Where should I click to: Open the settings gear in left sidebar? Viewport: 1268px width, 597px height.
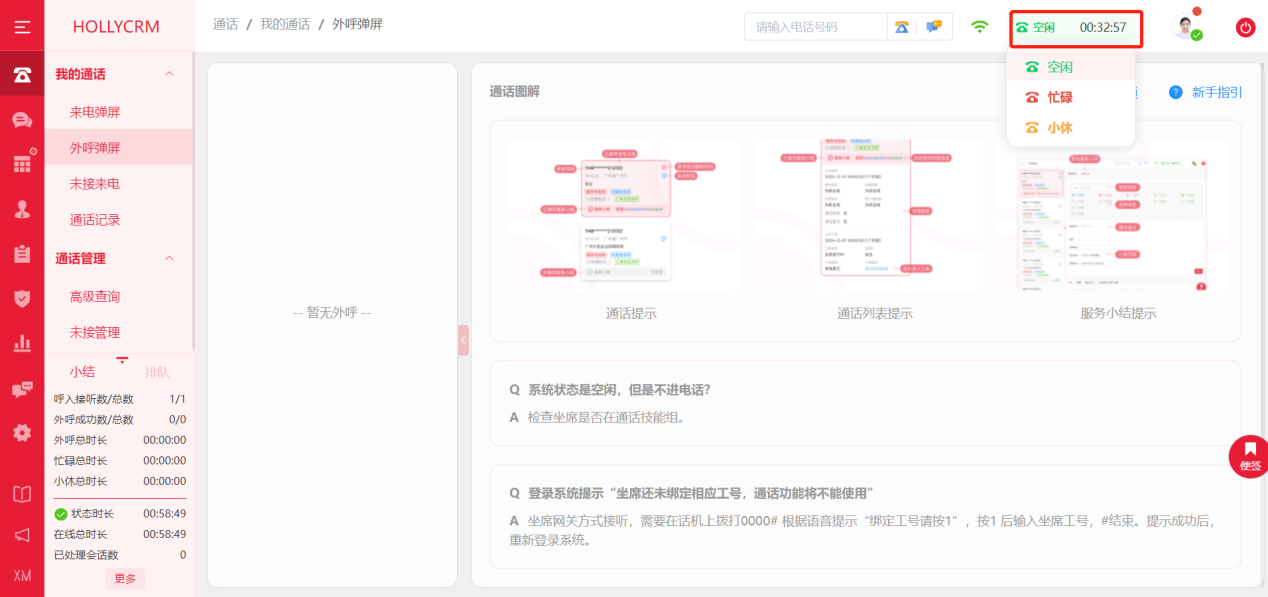pyautogui.click(x=22, y=433)
